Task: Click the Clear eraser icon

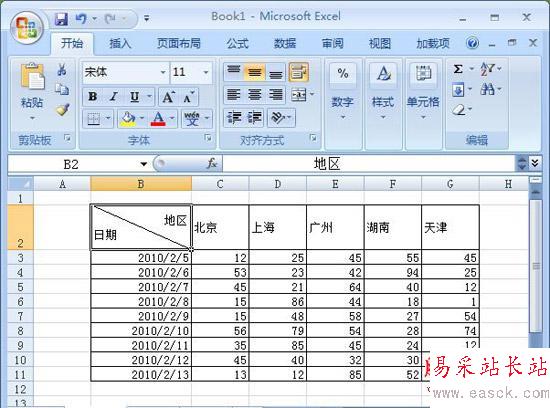Action: [459, 110]
